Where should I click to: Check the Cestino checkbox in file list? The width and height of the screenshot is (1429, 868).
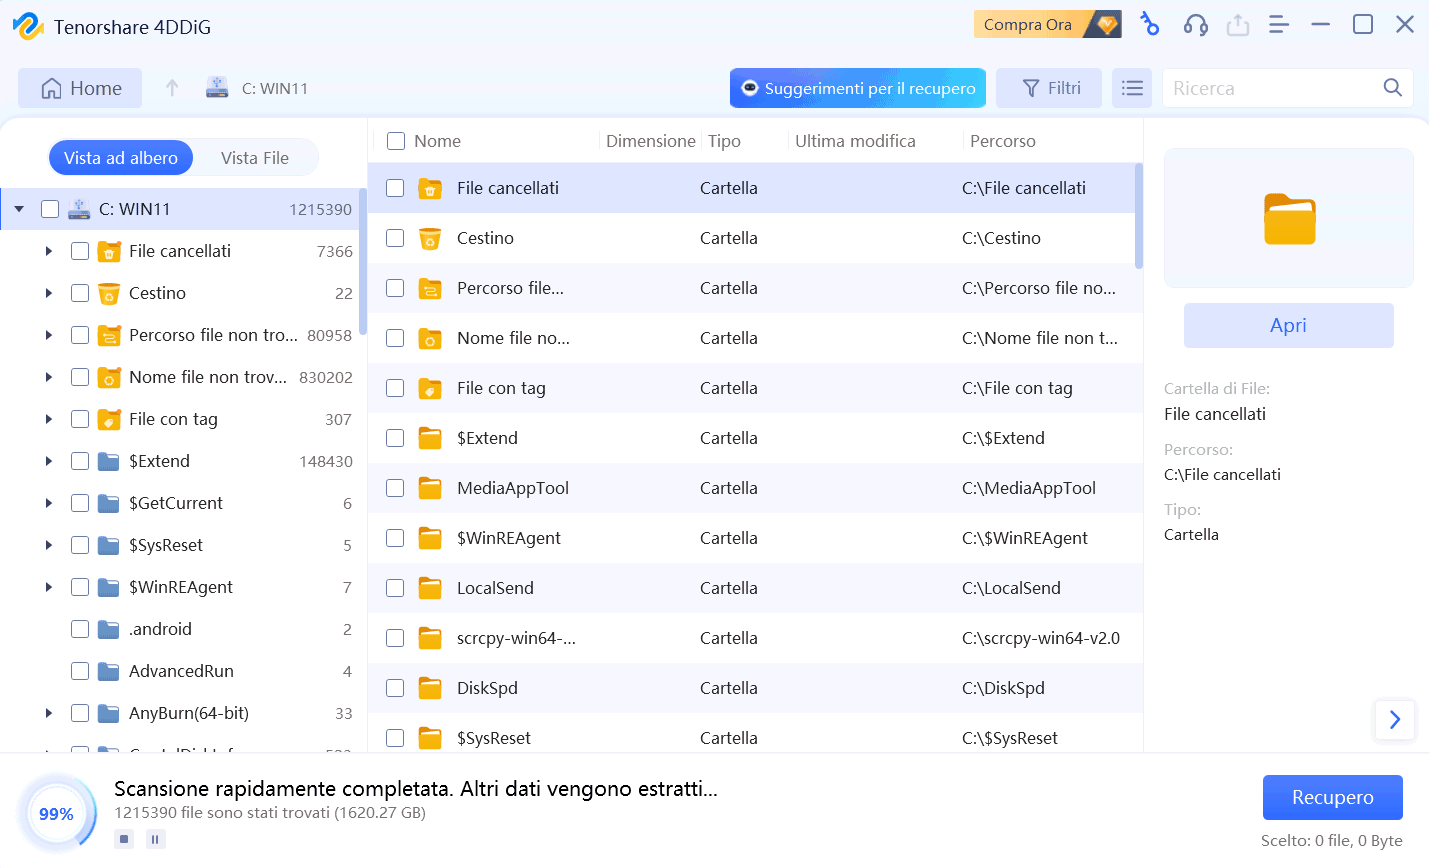coord(395,238)
